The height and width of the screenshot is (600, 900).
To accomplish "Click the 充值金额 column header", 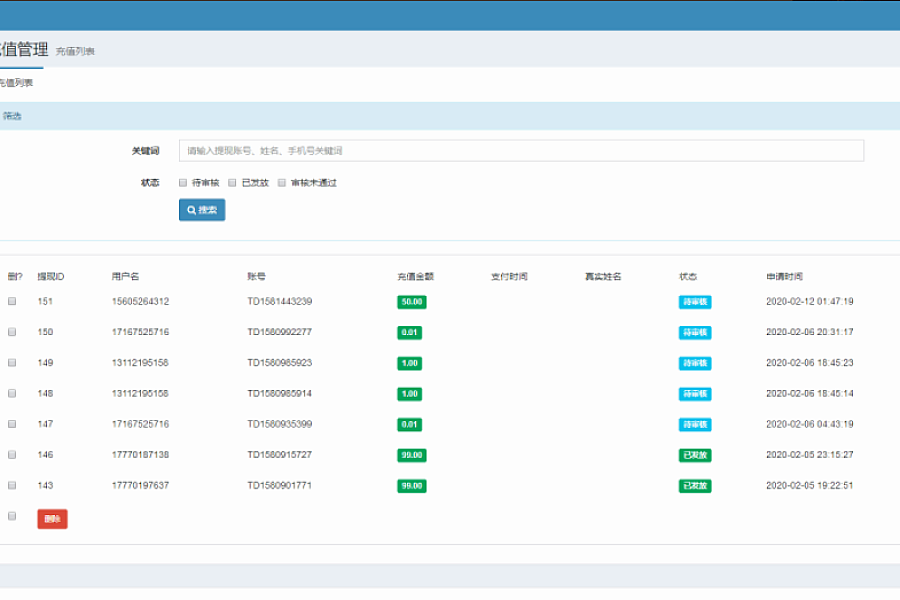I will (416, 276).
